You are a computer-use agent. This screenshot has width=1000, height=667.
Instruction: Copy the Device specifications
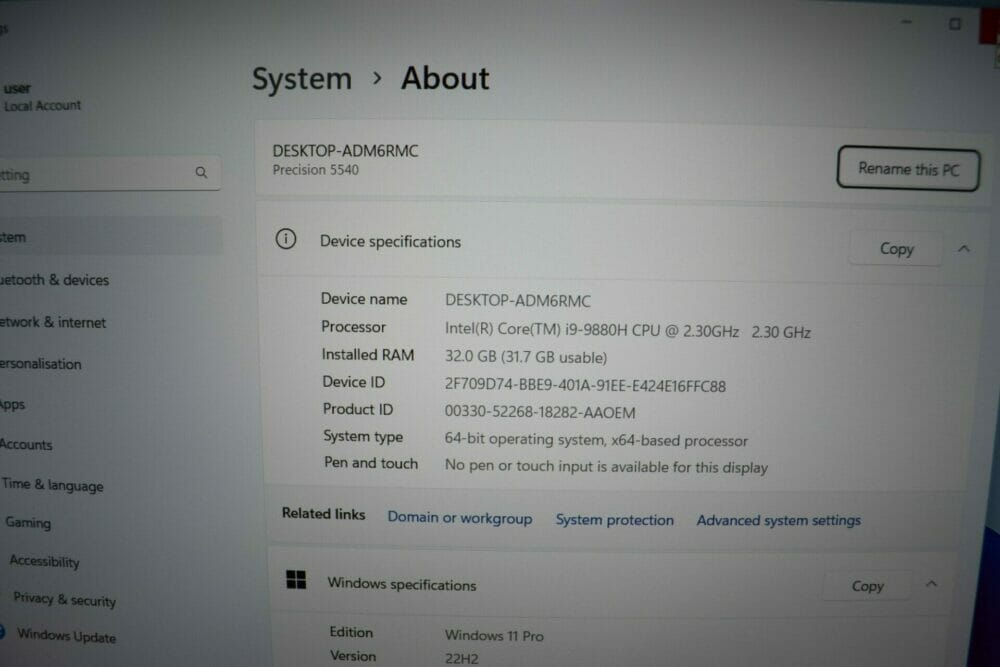click(x=896, y=249)
